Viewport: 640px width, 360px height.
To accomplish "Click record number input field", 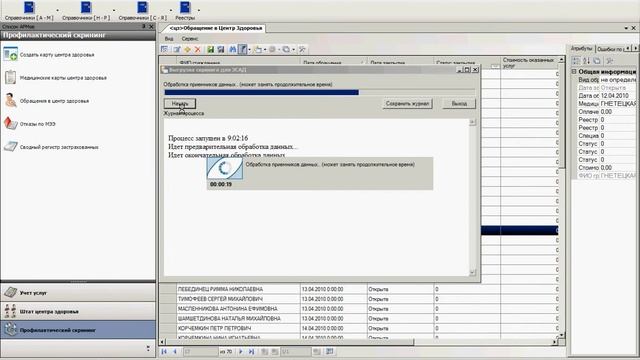I will click(200, 351).
